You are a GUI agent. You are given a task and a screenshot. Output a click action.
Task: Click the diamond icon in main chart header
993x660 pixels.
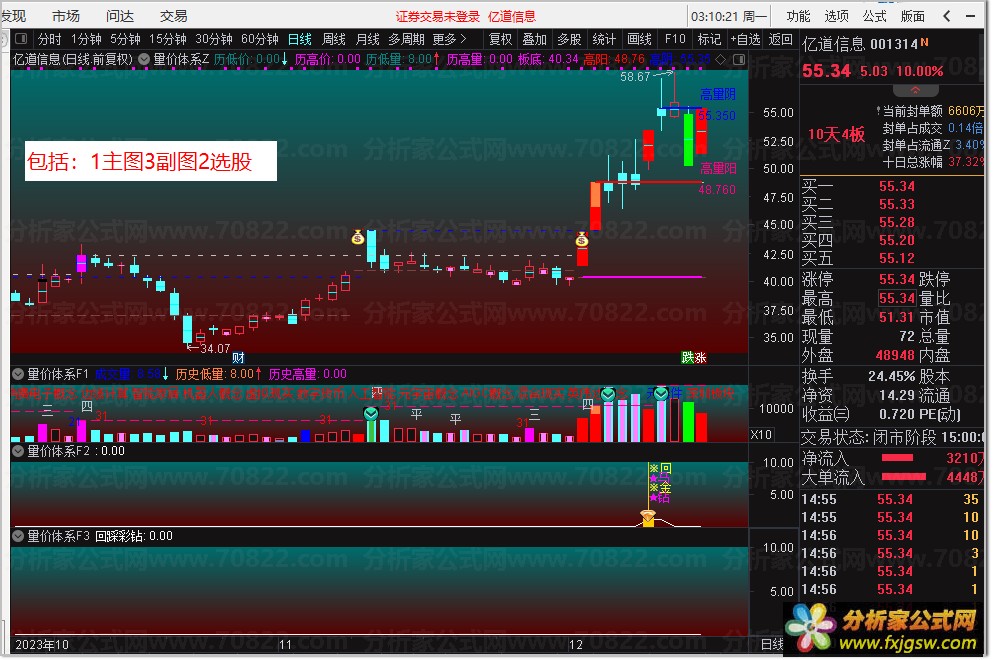pos(721,59)
